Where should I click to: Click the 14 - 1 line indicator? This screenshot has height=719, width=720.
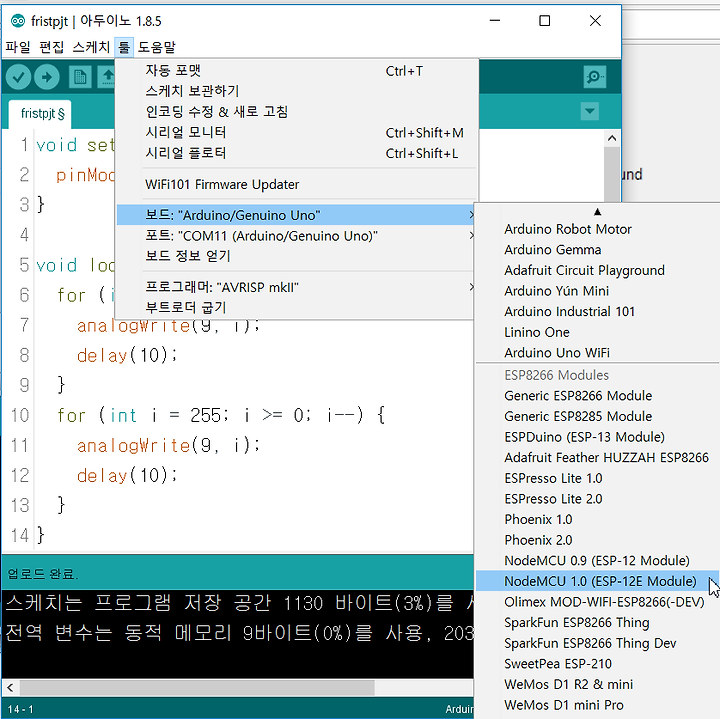tap(20, 709)
